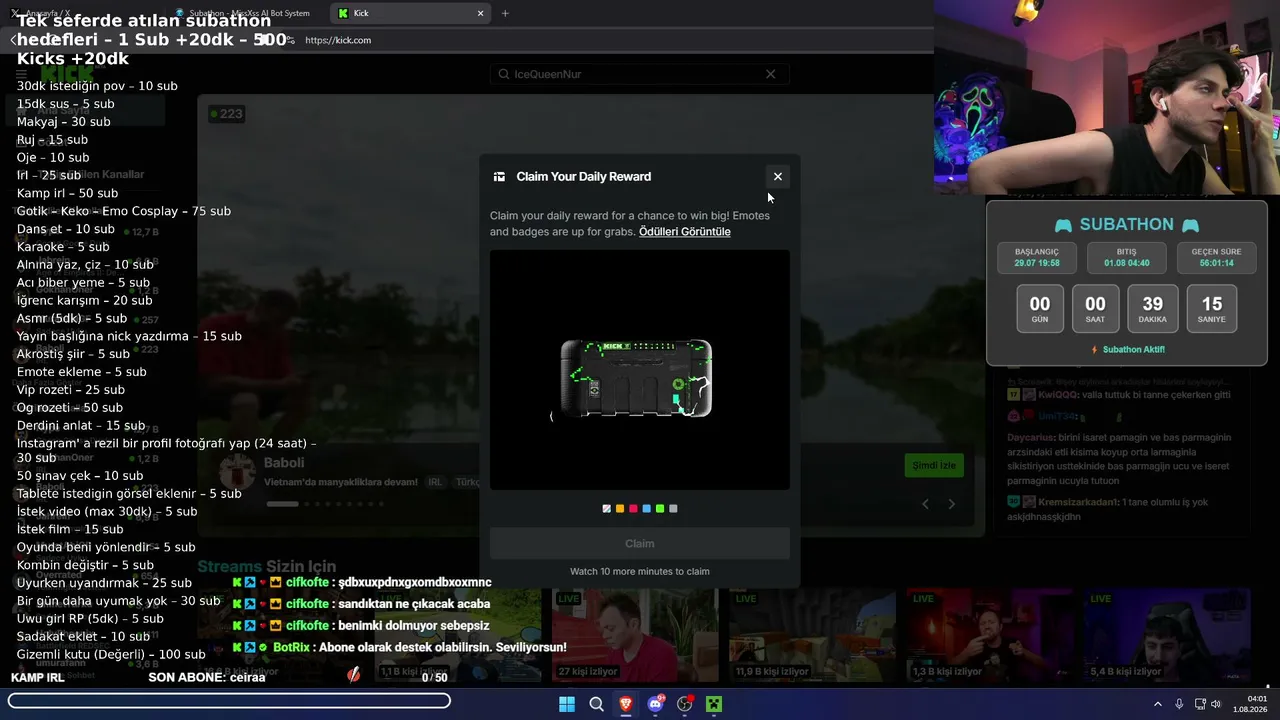The image size is (1280, 720).
Task: Click the 223 viewer count badge
Action: pyautogui.click(x=227, y=114)
